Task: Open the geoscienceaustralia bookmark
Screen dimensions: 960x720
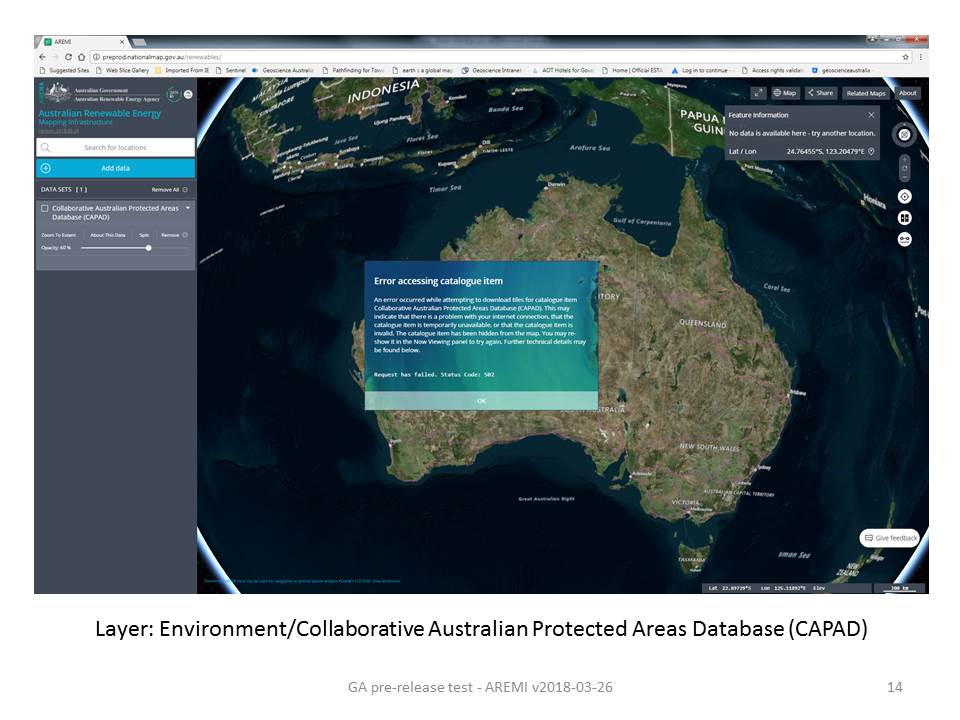Action: coord(841,70)
